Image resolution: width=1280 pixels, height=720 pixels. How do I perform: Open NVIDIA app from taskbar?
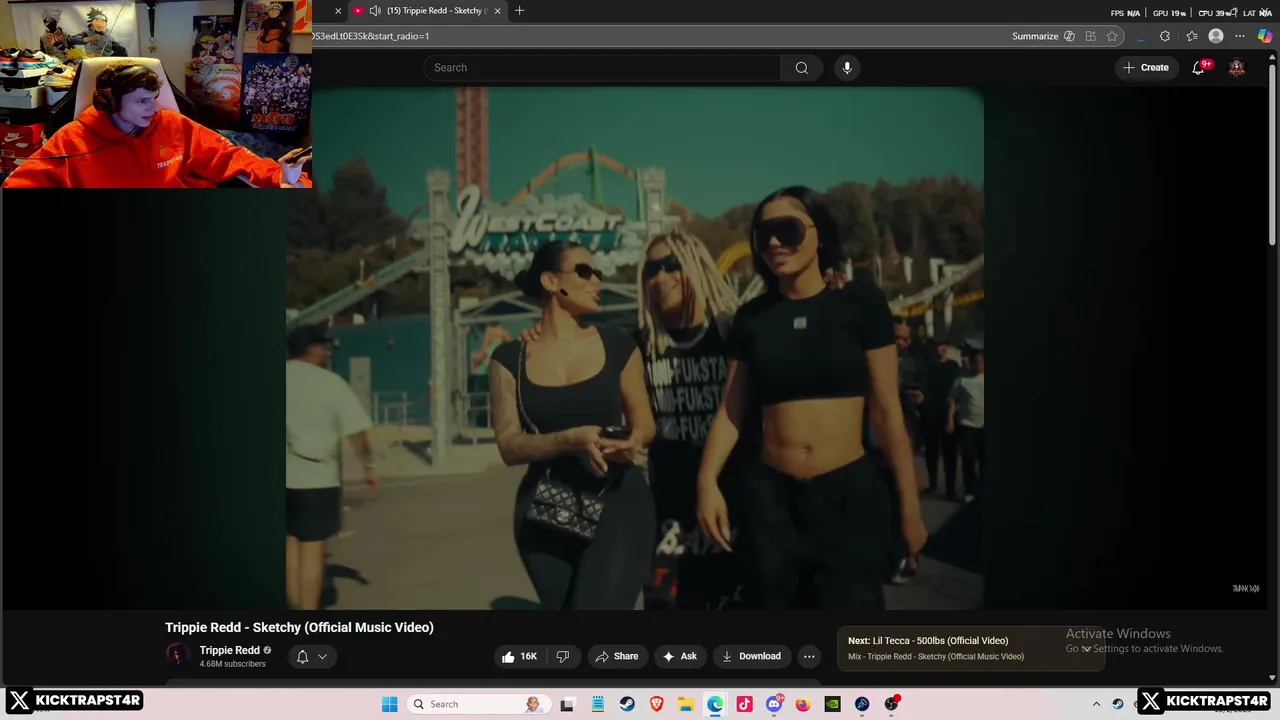[x=832, y=704]
